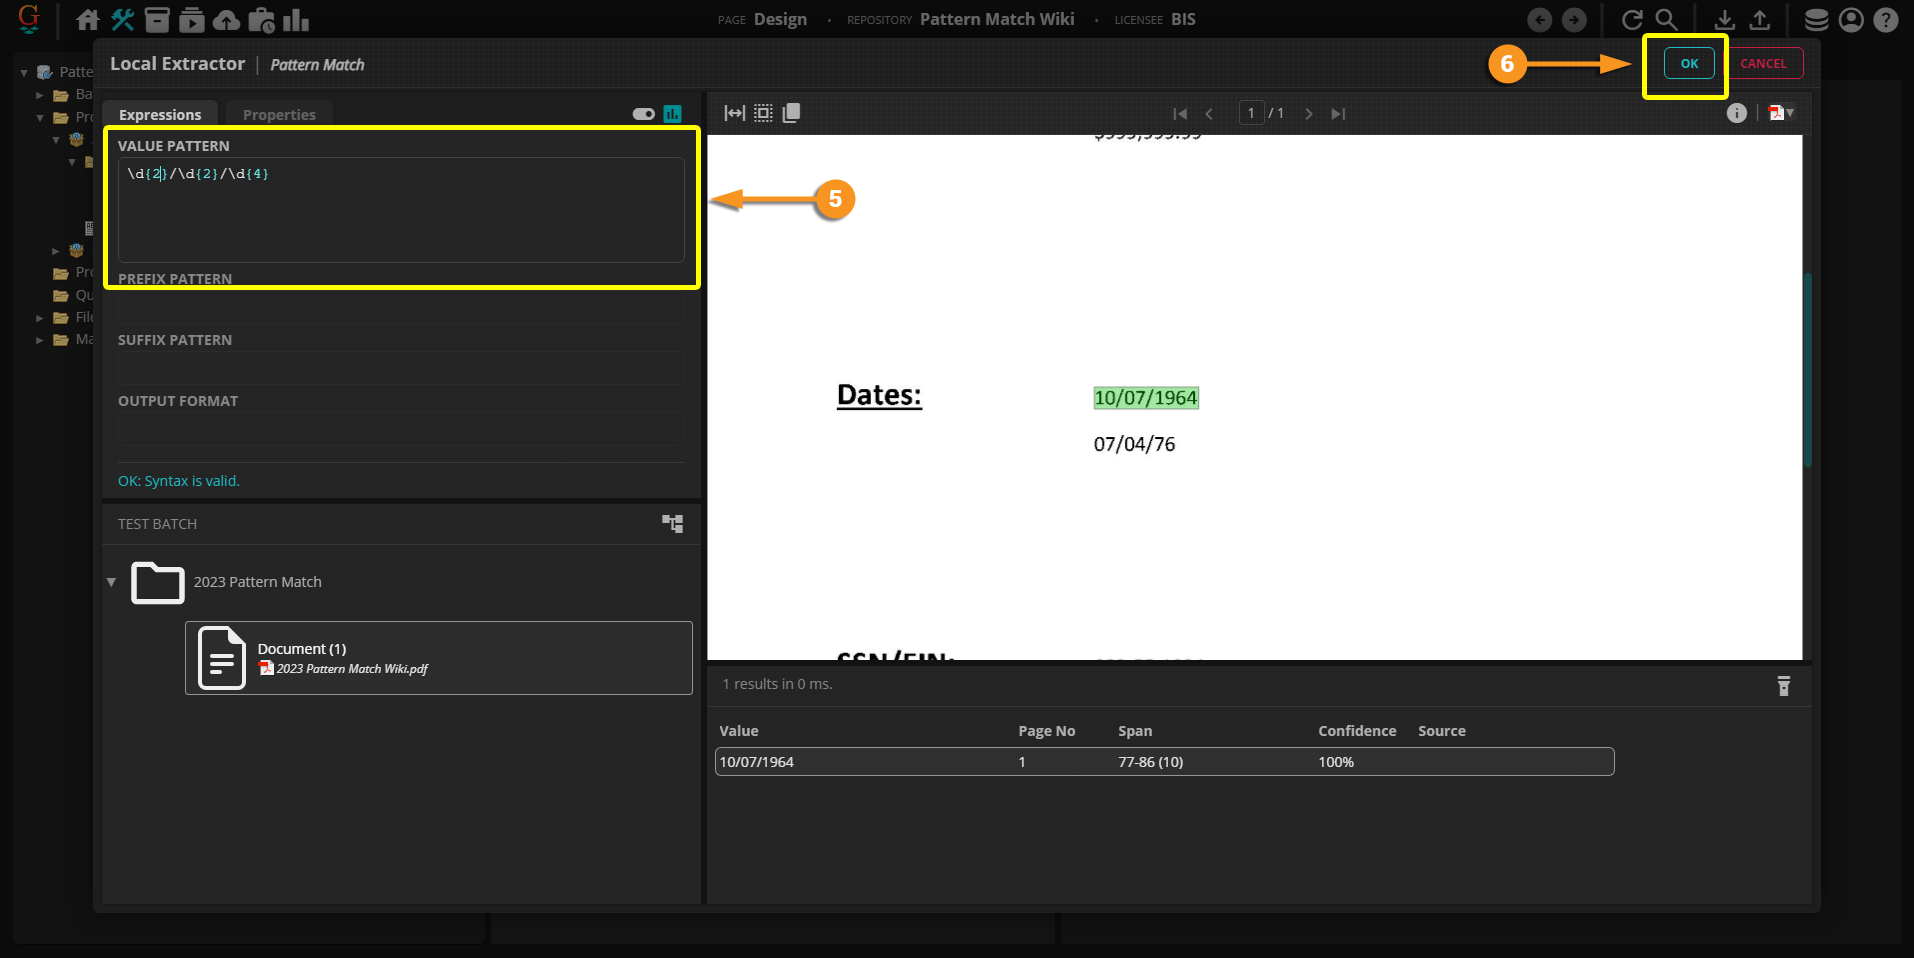
Task: Click the copy pages viewer icon
Action: [x=791, y=113]
